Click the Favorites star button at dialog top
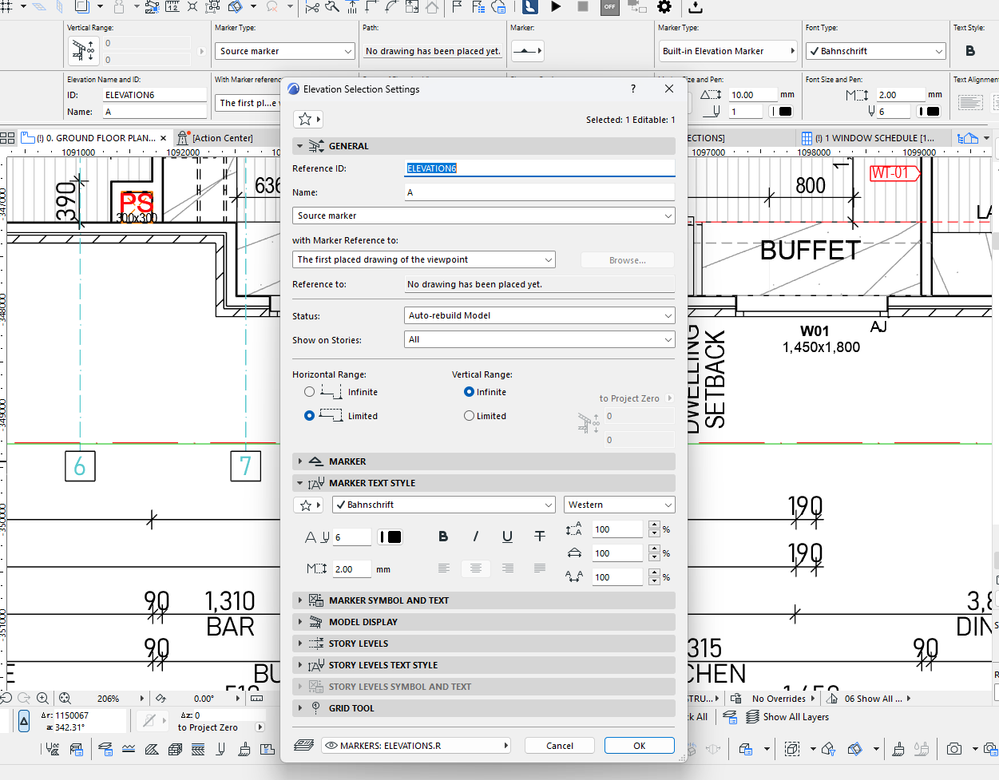This screenshot has height=780, width=999. click(308, 119)
